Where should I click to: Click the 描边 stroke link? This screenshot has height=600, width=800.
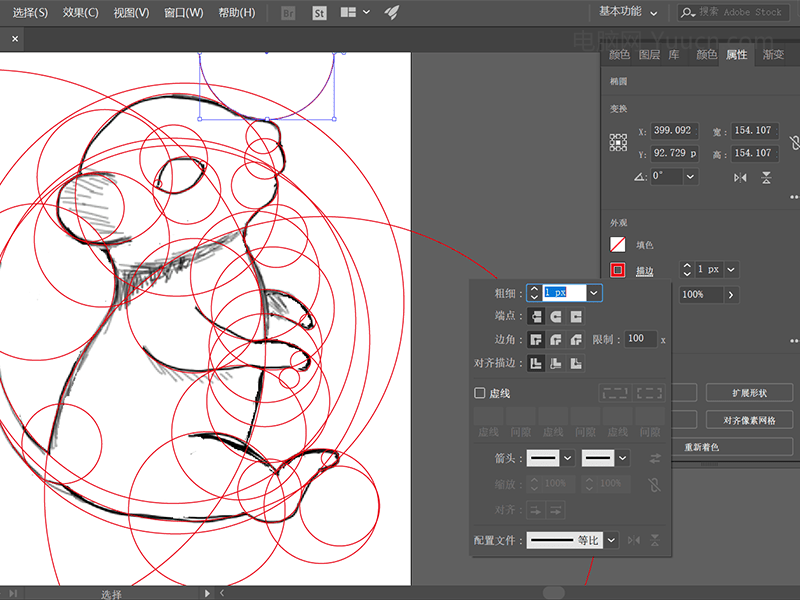coord(645,271)
